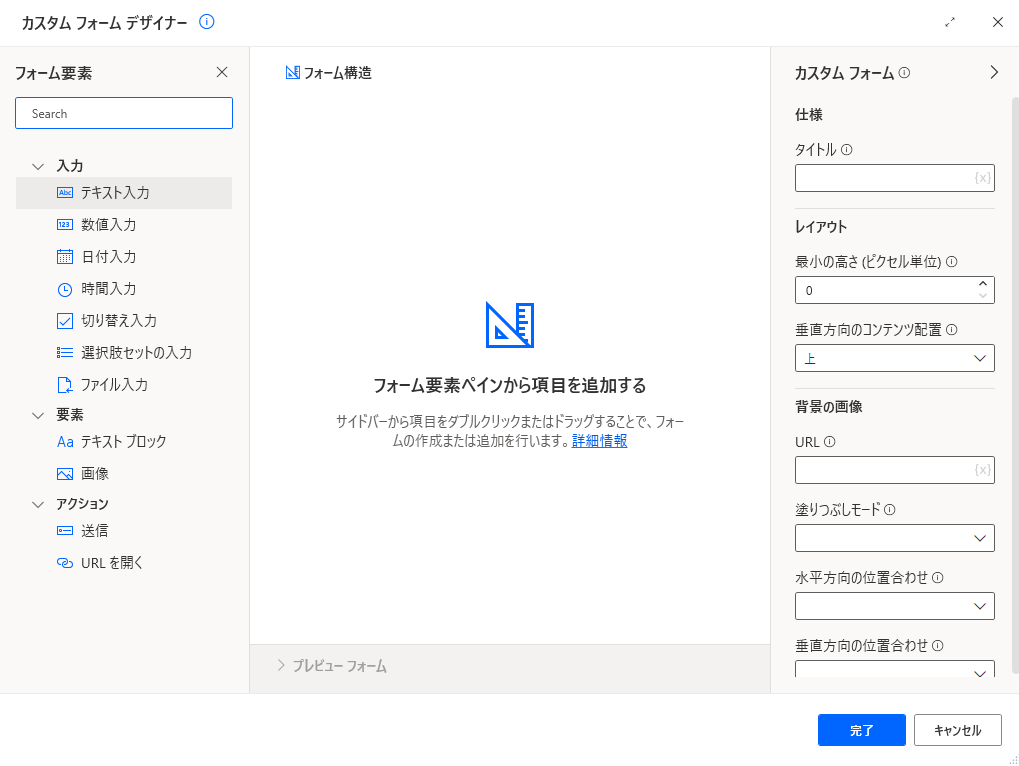Open the 垂直方向の位置合わせ dropdown

[x=894, y=669]
